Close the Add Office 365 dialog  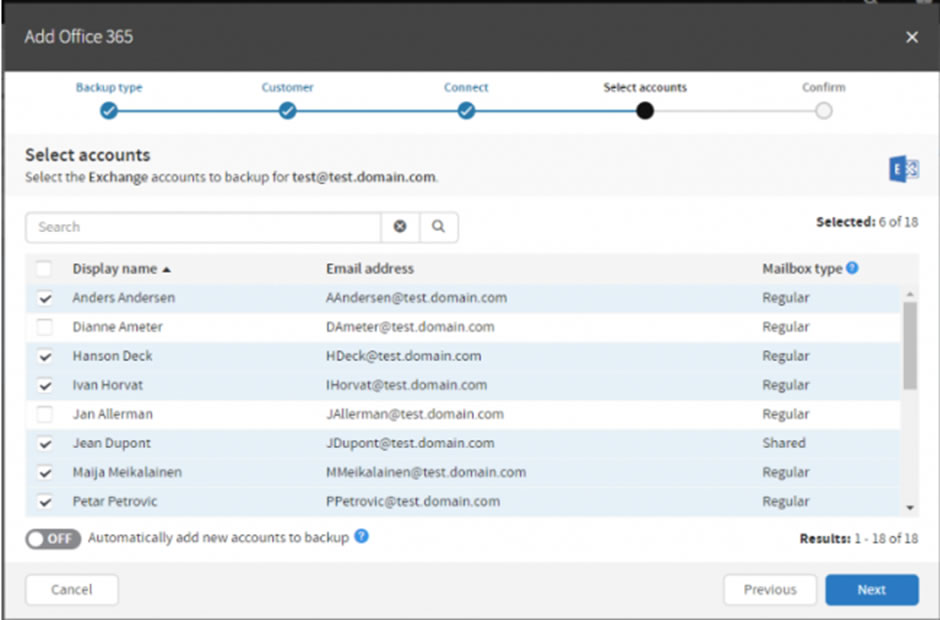912,37
